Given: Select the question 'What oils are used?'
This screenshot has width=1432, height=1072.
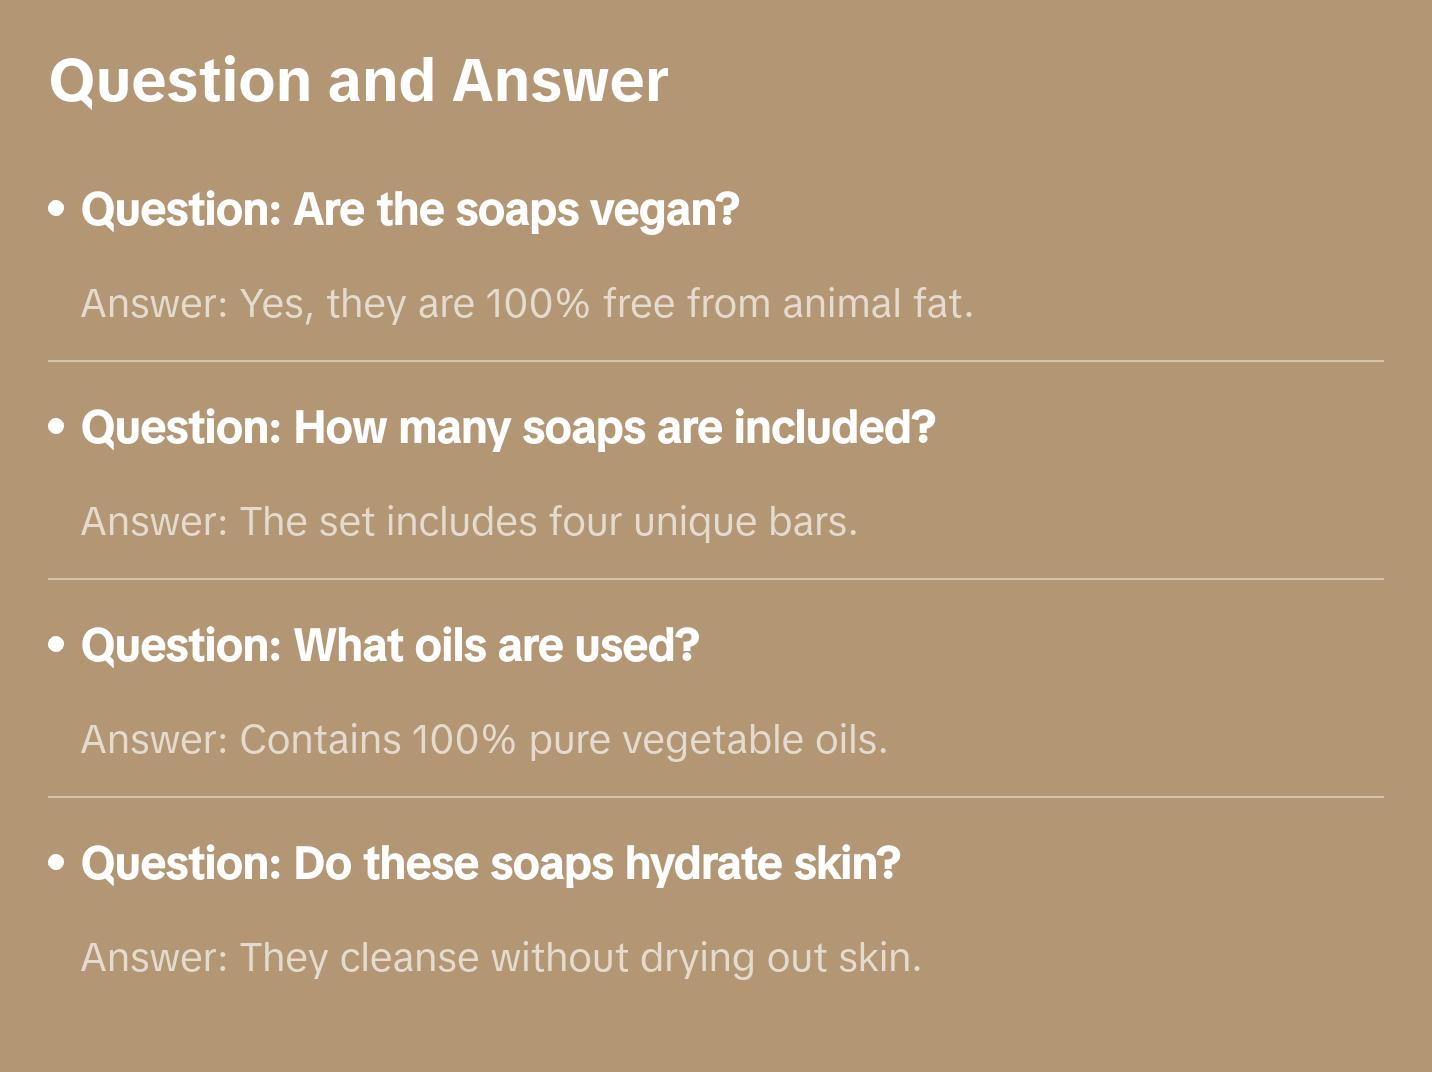Looking at the screenshot, I should (x=390, y=646).
